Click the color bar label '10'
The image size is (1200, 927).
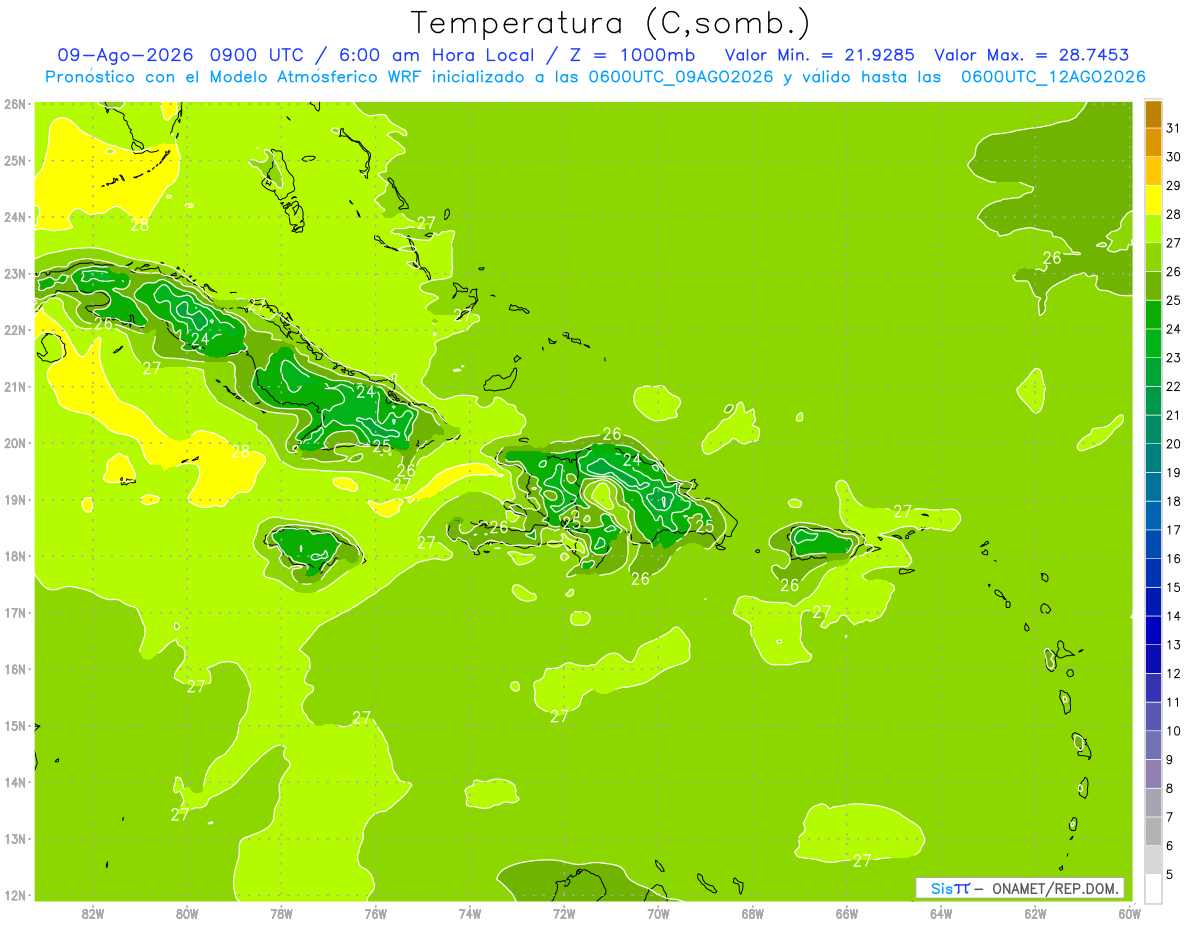coord(1173,731)
